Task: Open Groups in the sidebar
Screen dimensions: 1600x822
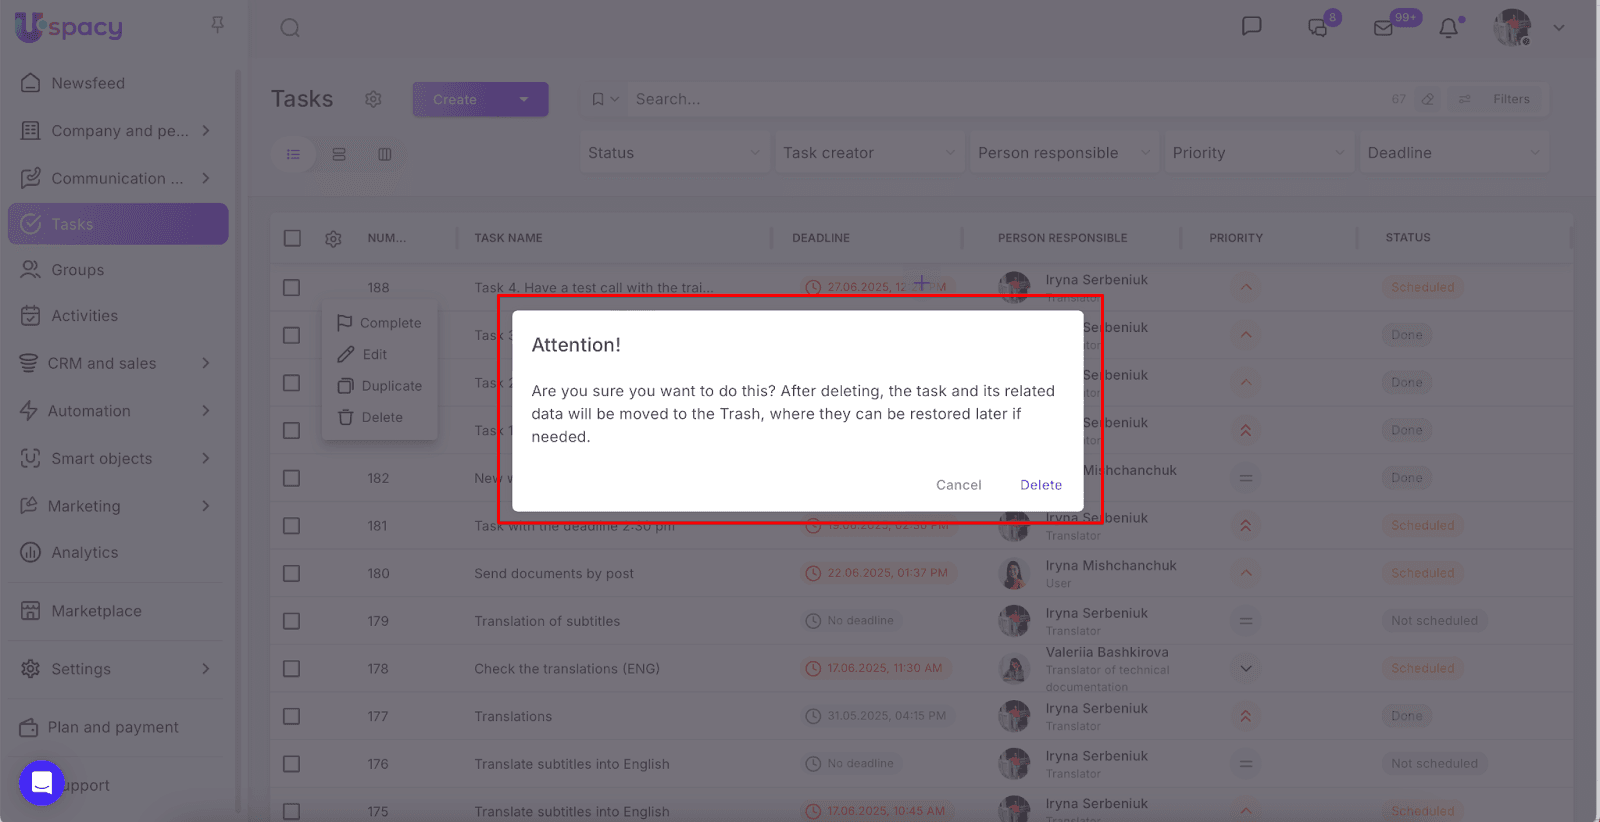Action: point(118,270)
